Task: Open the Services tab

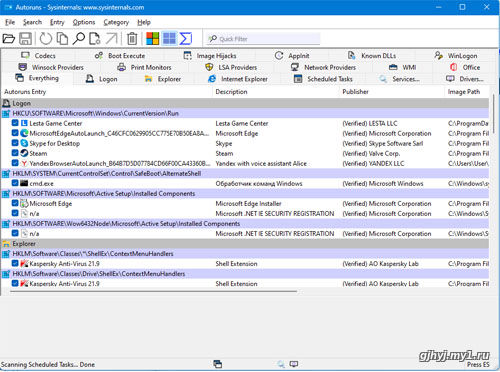Action: [x=399, y=79]
